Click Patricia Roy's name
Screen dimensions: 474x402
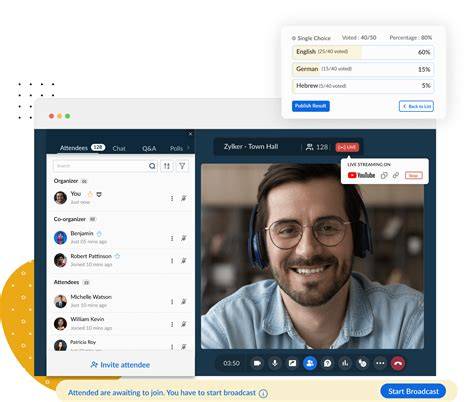tap(83, 342)
